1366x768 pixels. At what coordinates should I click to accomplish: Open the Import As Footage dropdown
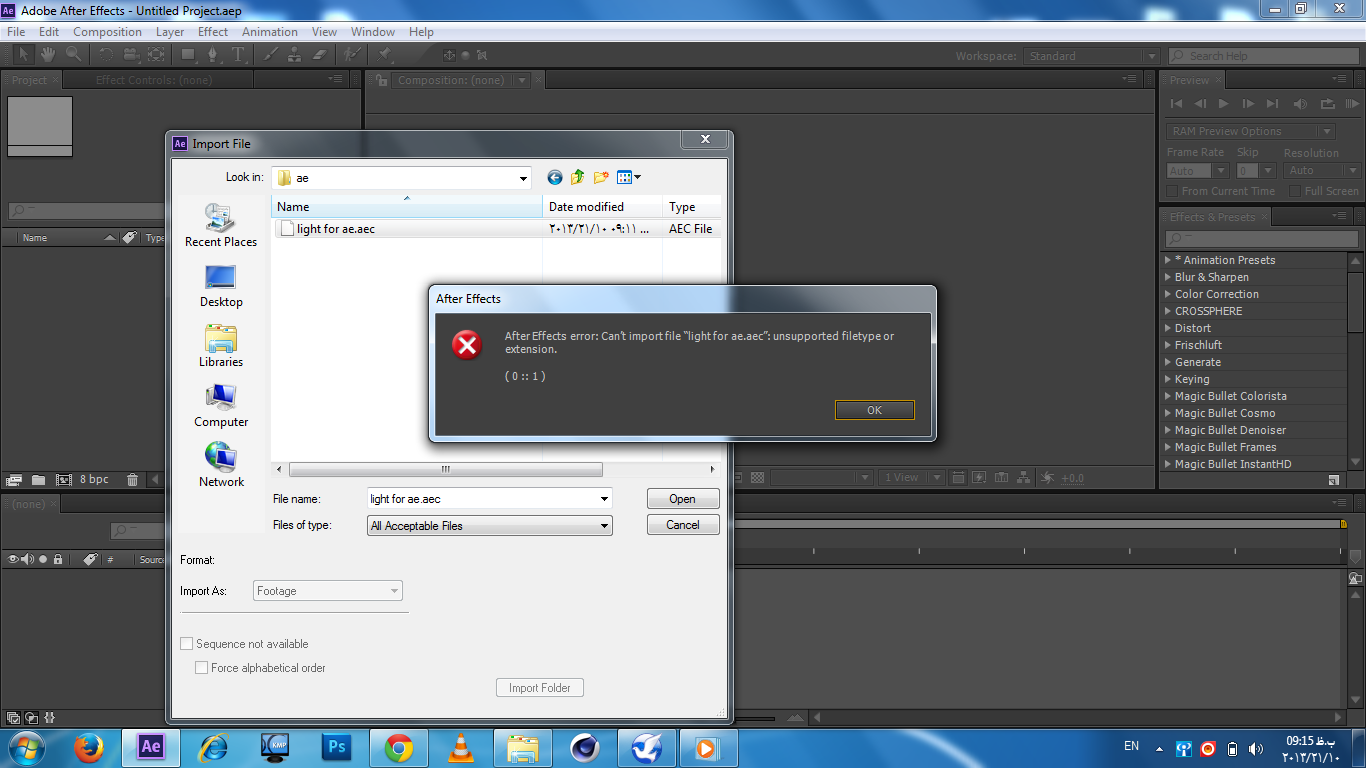(x=328, y=591)
